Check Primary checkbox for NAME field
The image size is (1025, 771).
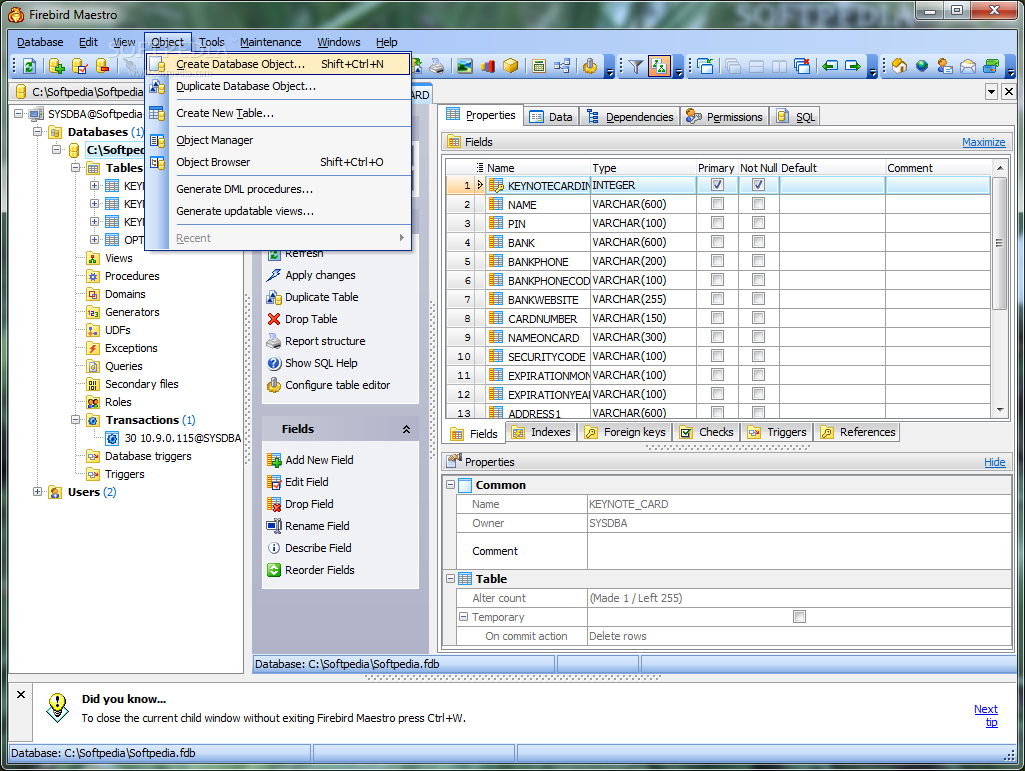pyautogui.click(x=717, y=204)
